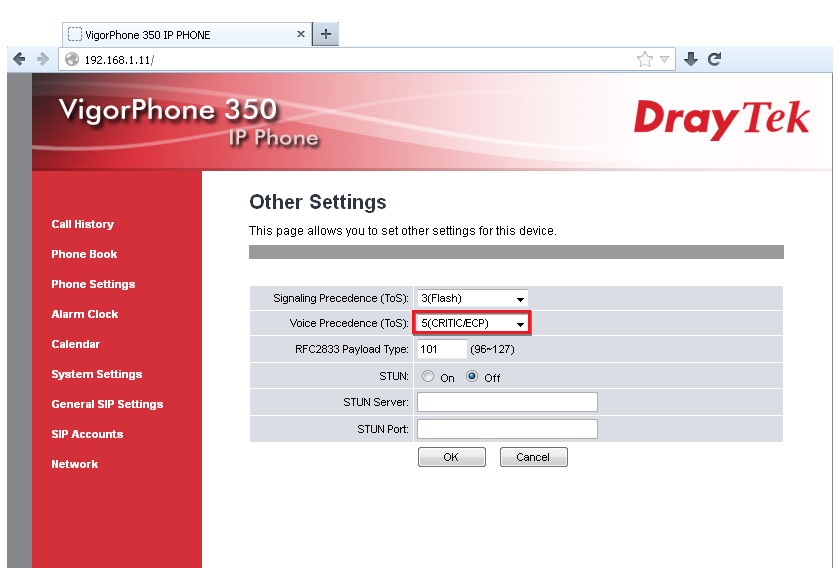
Task: Select the VigorPhone 350 IP PHONE tab
Action: point(187,34)
